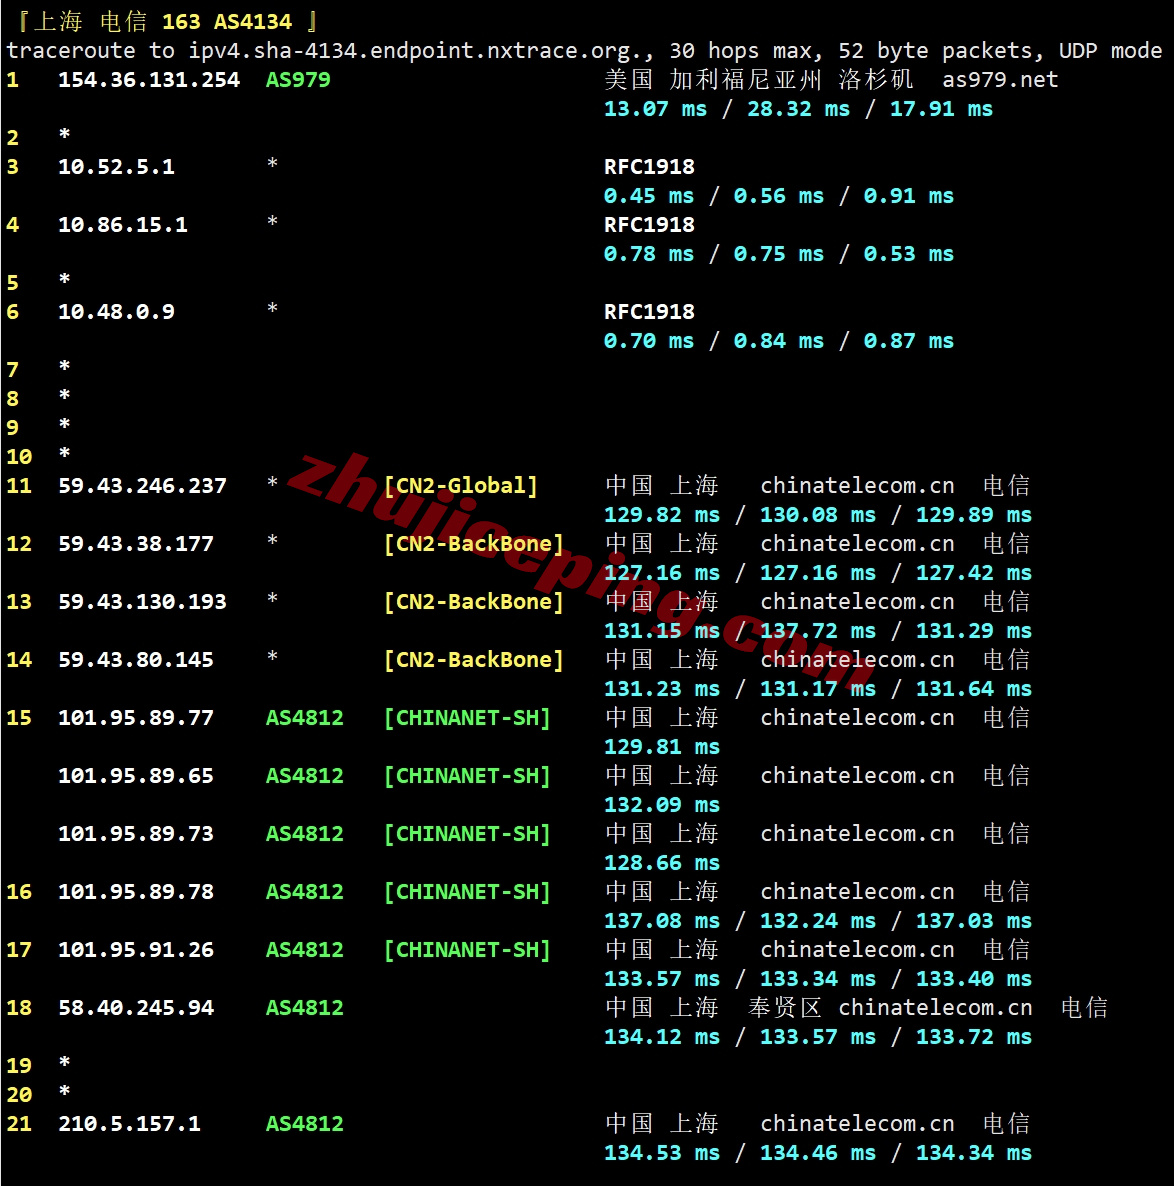Click the green AS979 label
This screenshot has width=1174, height=1186.
click(298, 80)
